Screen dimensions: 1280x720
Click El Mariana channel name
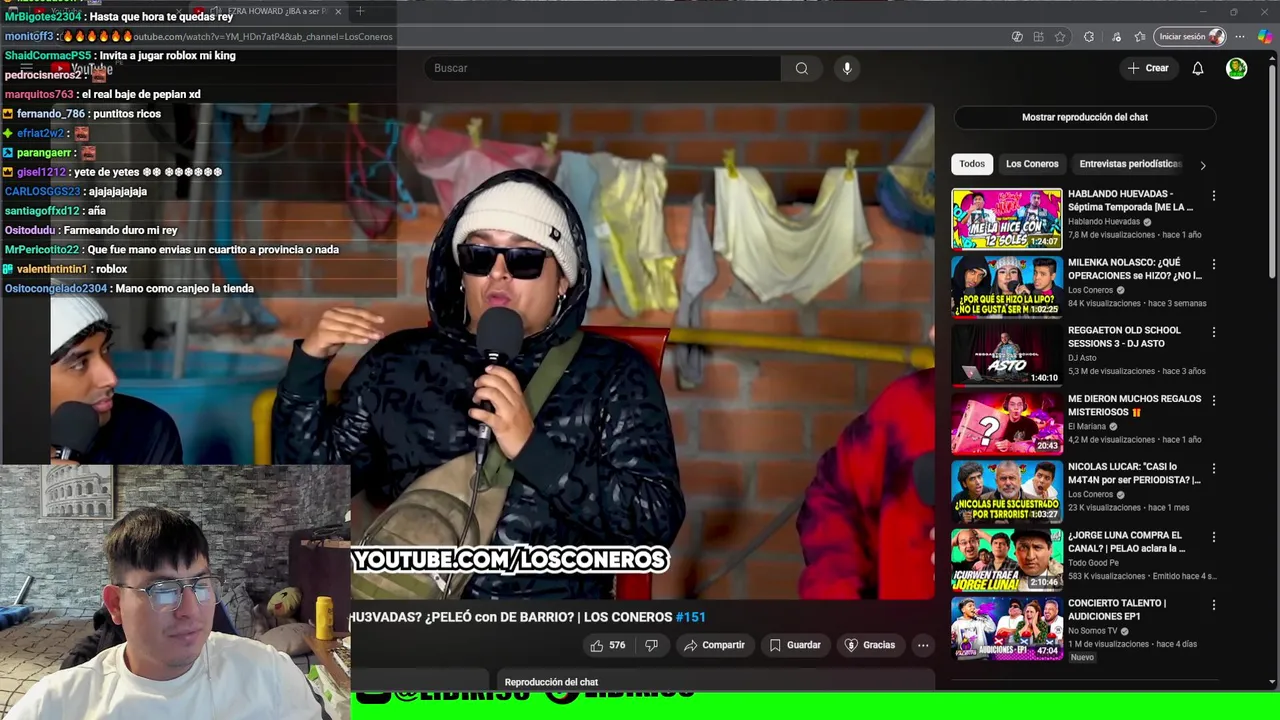(1087, 426)
